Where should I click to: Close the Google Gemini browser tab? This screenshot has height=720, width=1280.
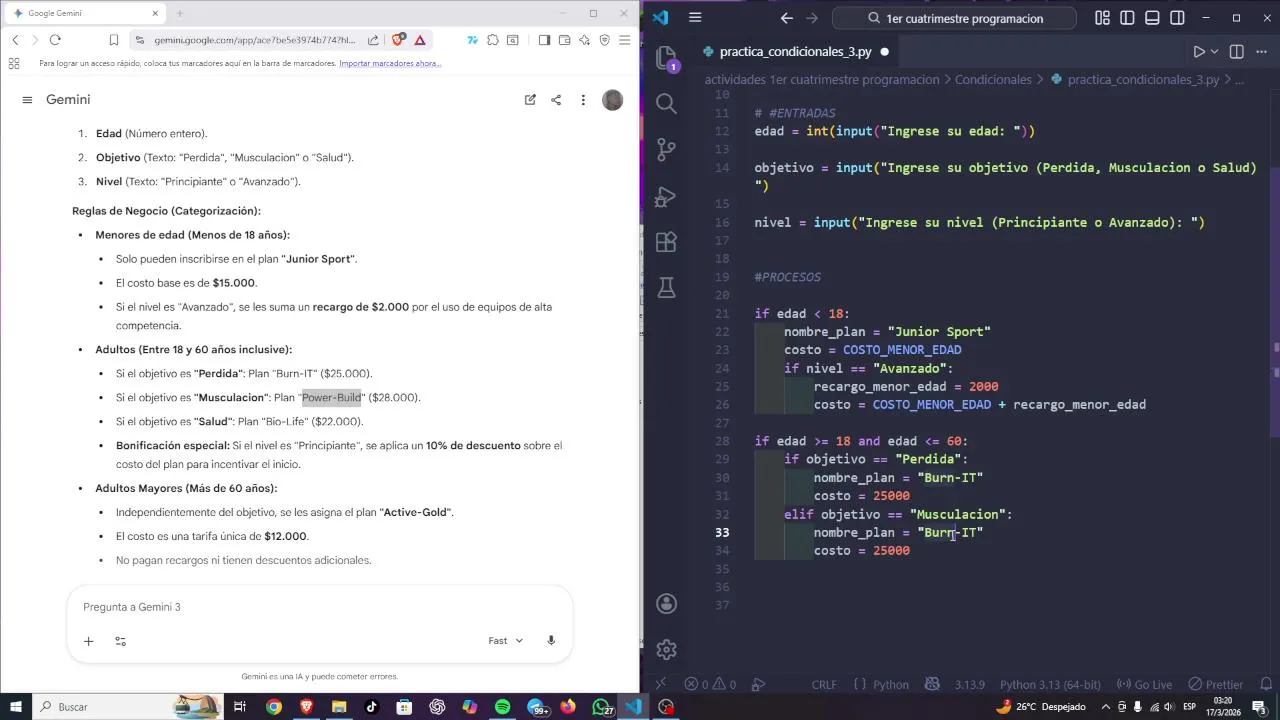(155, 13)
